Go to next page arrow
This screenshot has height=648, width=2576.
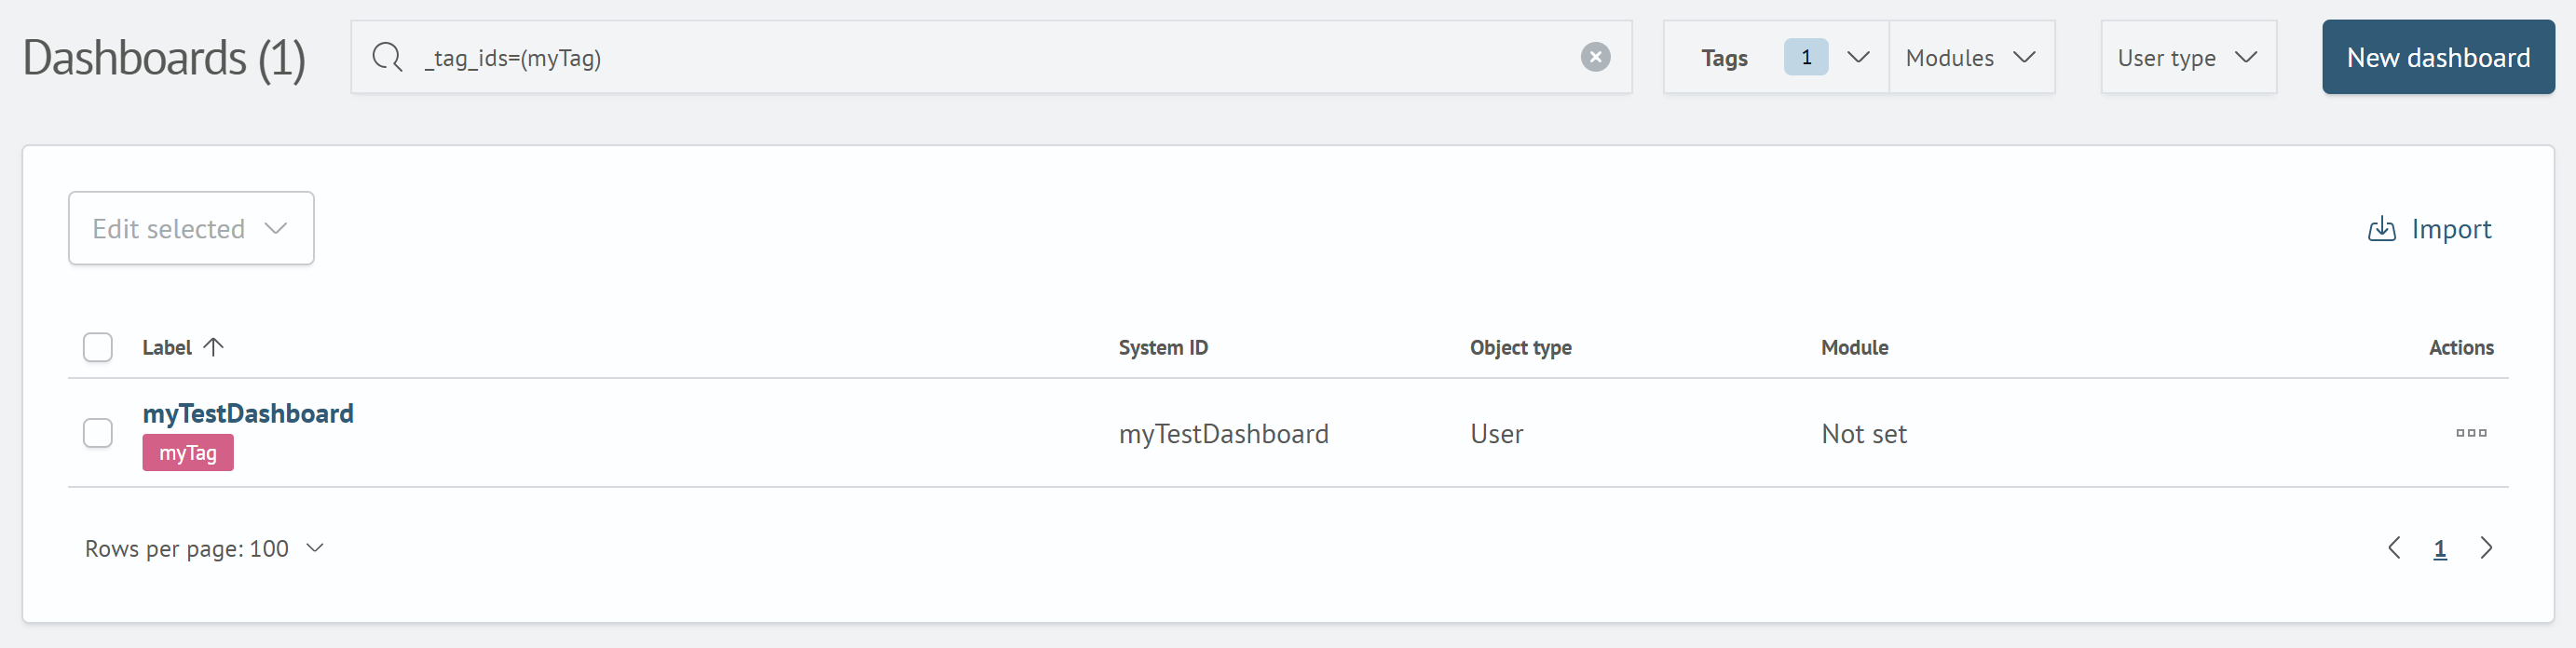click(2486, 548)
